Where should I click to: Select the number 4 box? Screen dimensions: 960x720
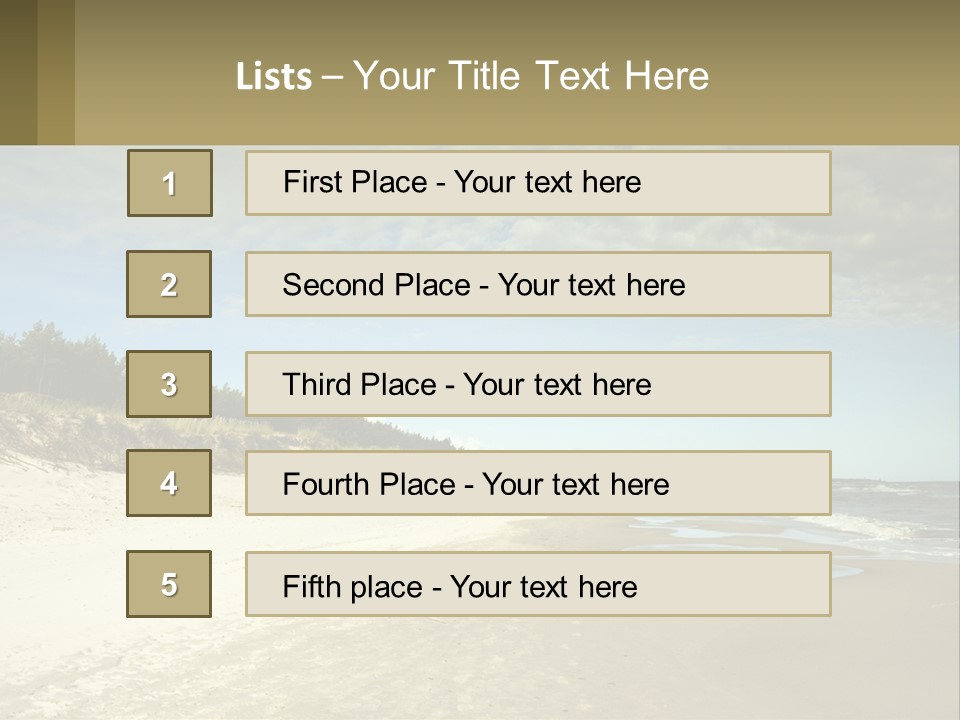pos(169,483)
